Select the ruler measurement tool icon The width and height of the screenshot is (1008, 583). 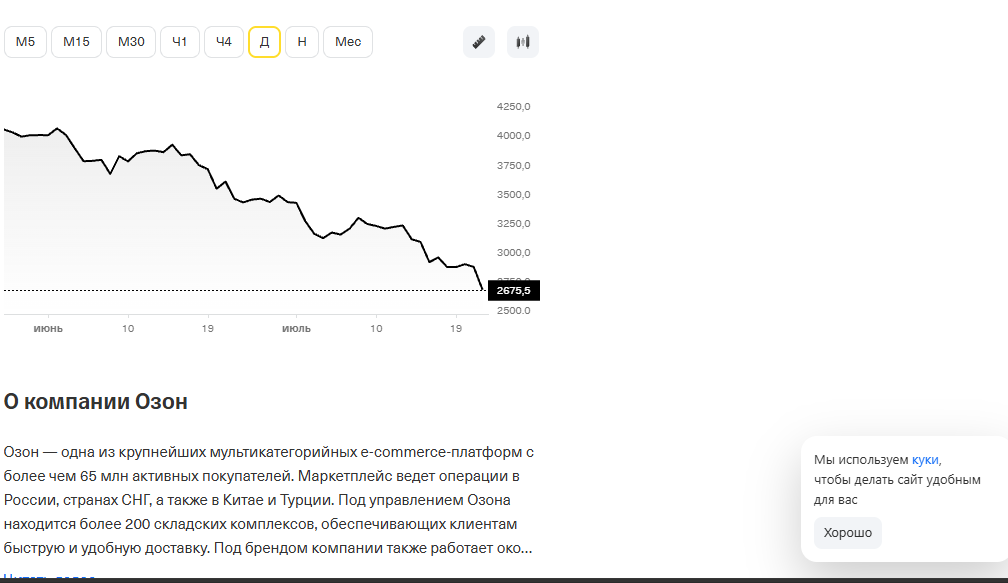(479, 42)
